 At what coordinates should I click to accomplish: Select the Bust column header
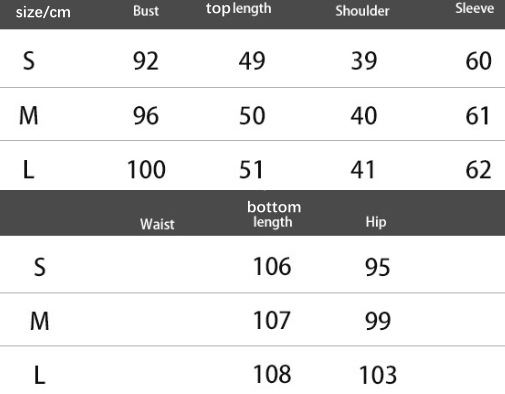tap(146, 11)
